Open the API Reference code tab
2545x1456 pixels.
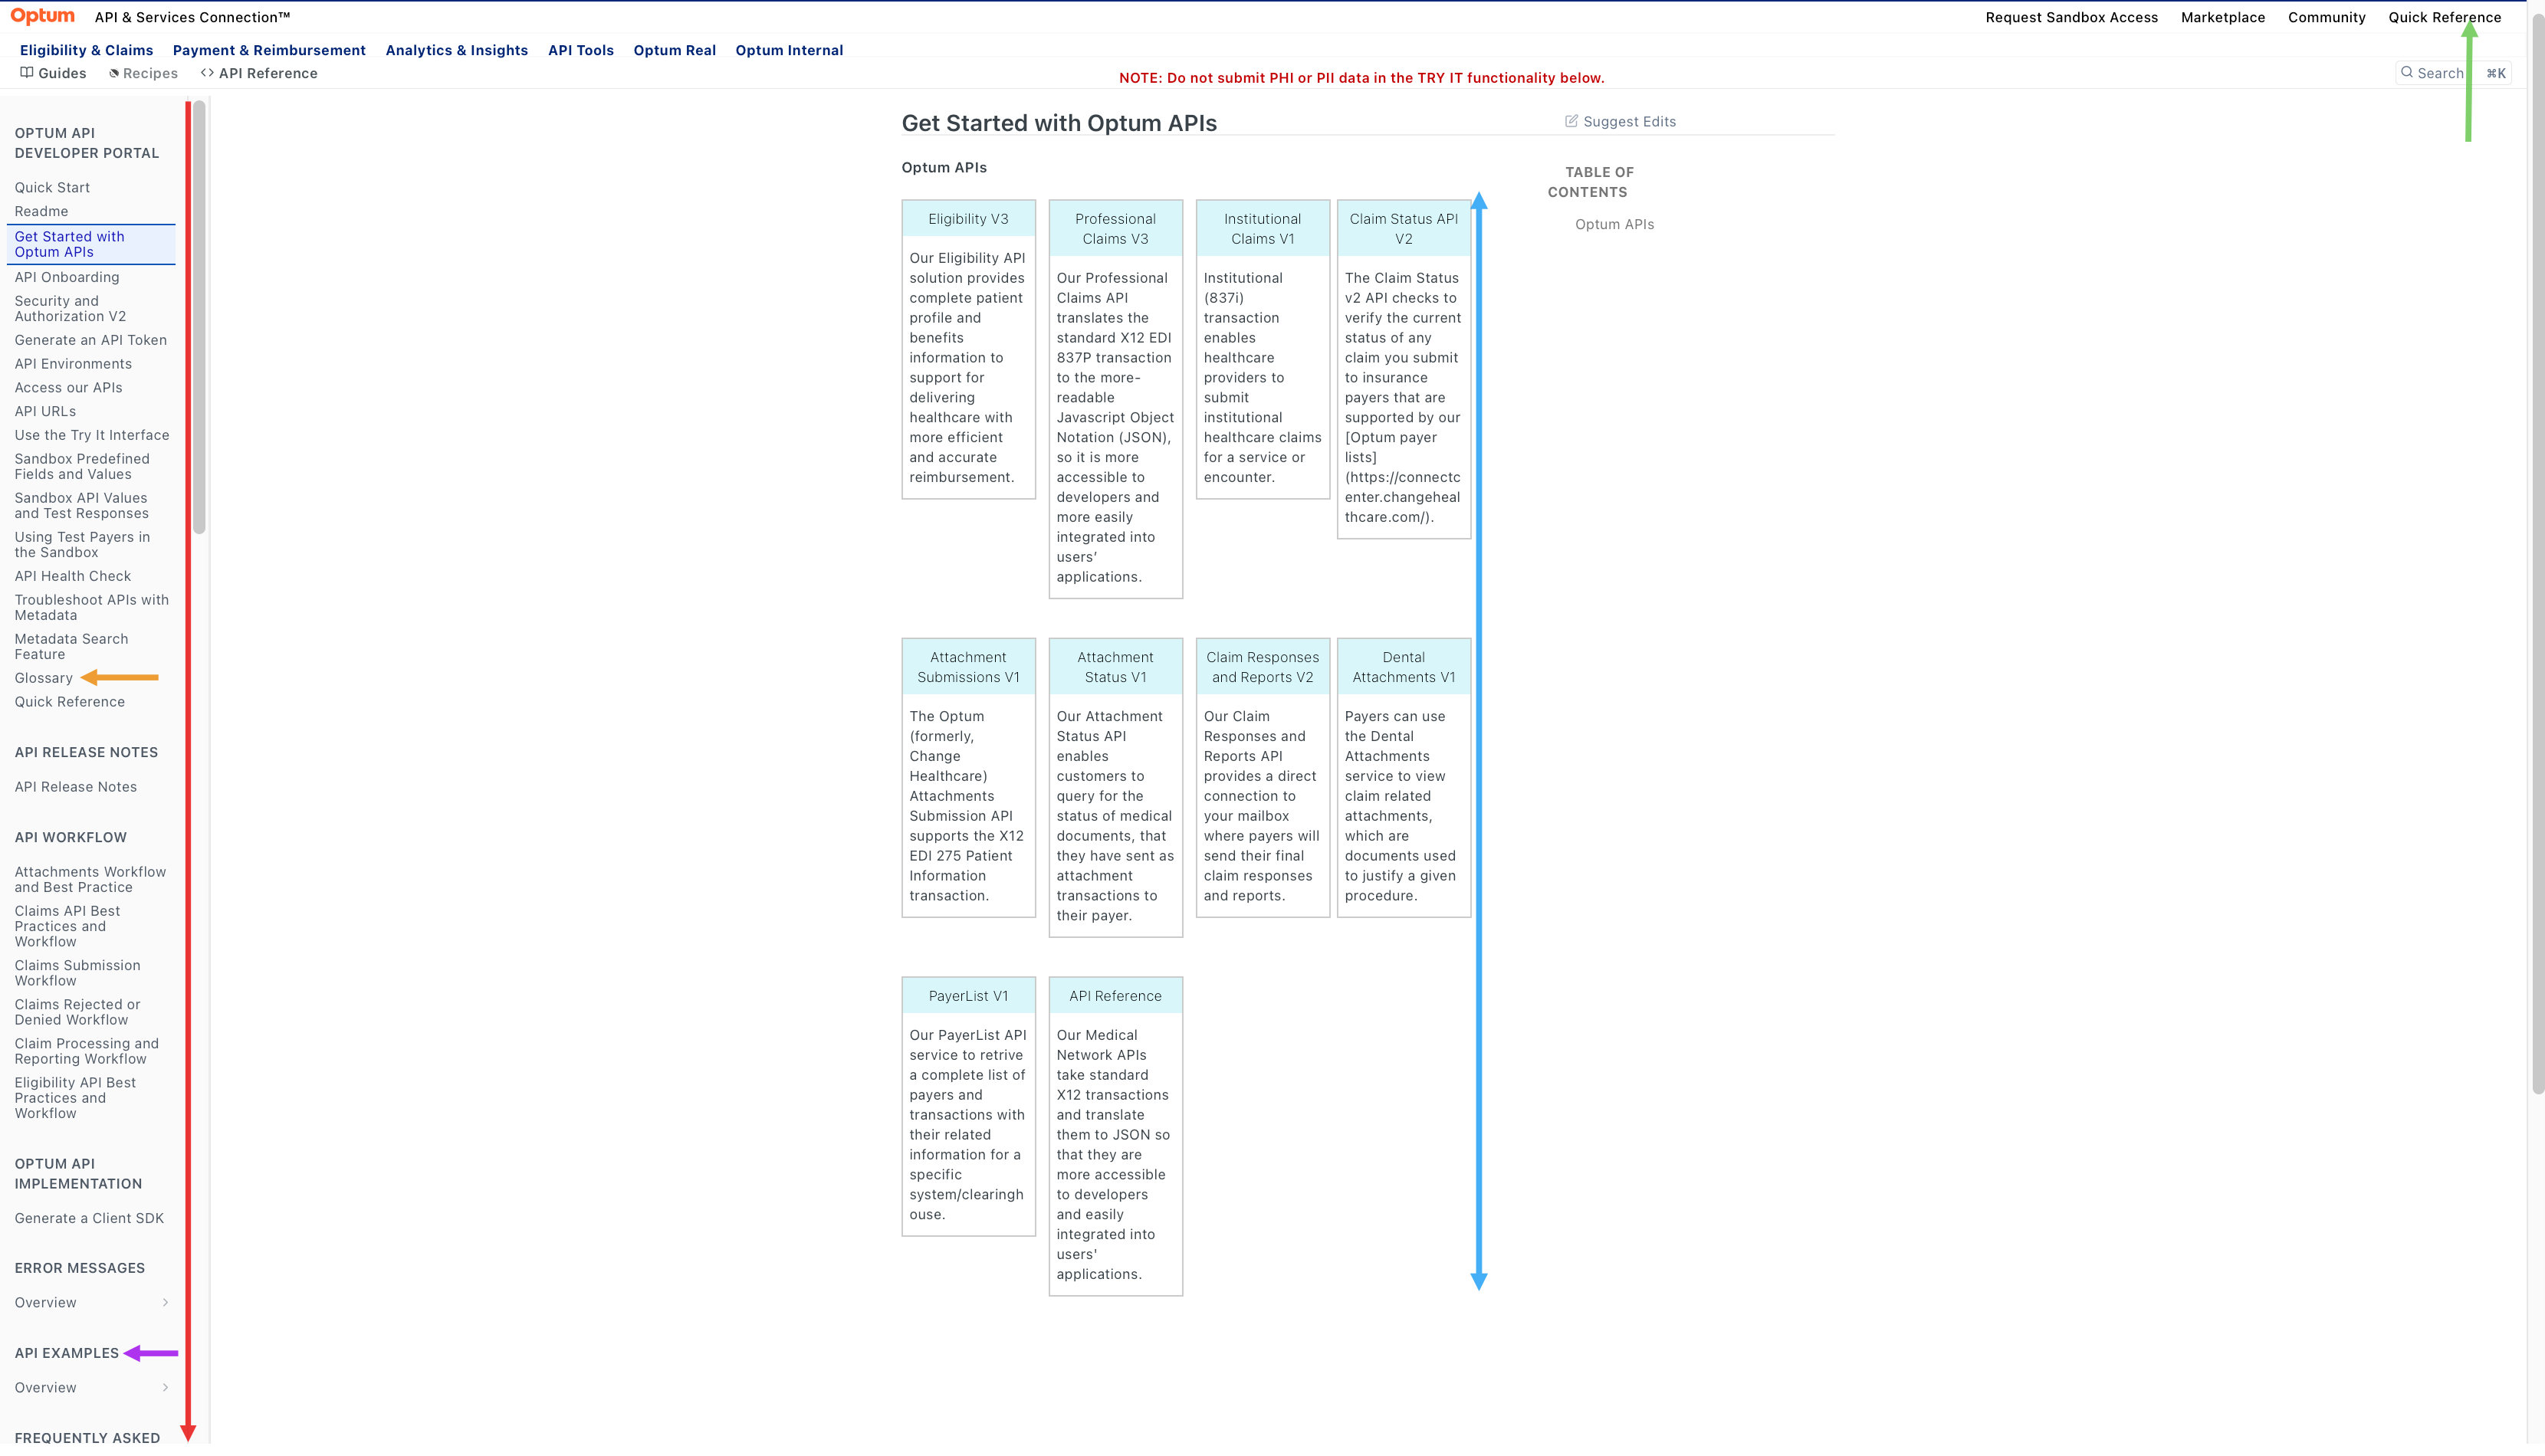[259, 73]
